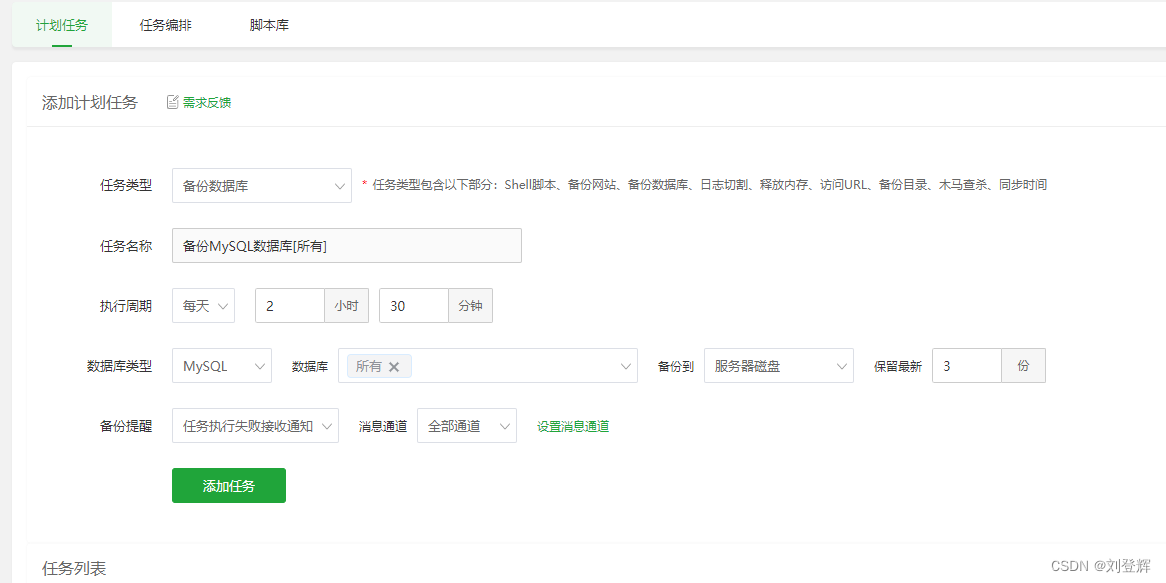Open the 数据库类型 MySQL dropdown
Image resolution: width=1166 pixels, height=583 pixels.
pos(222,366)
